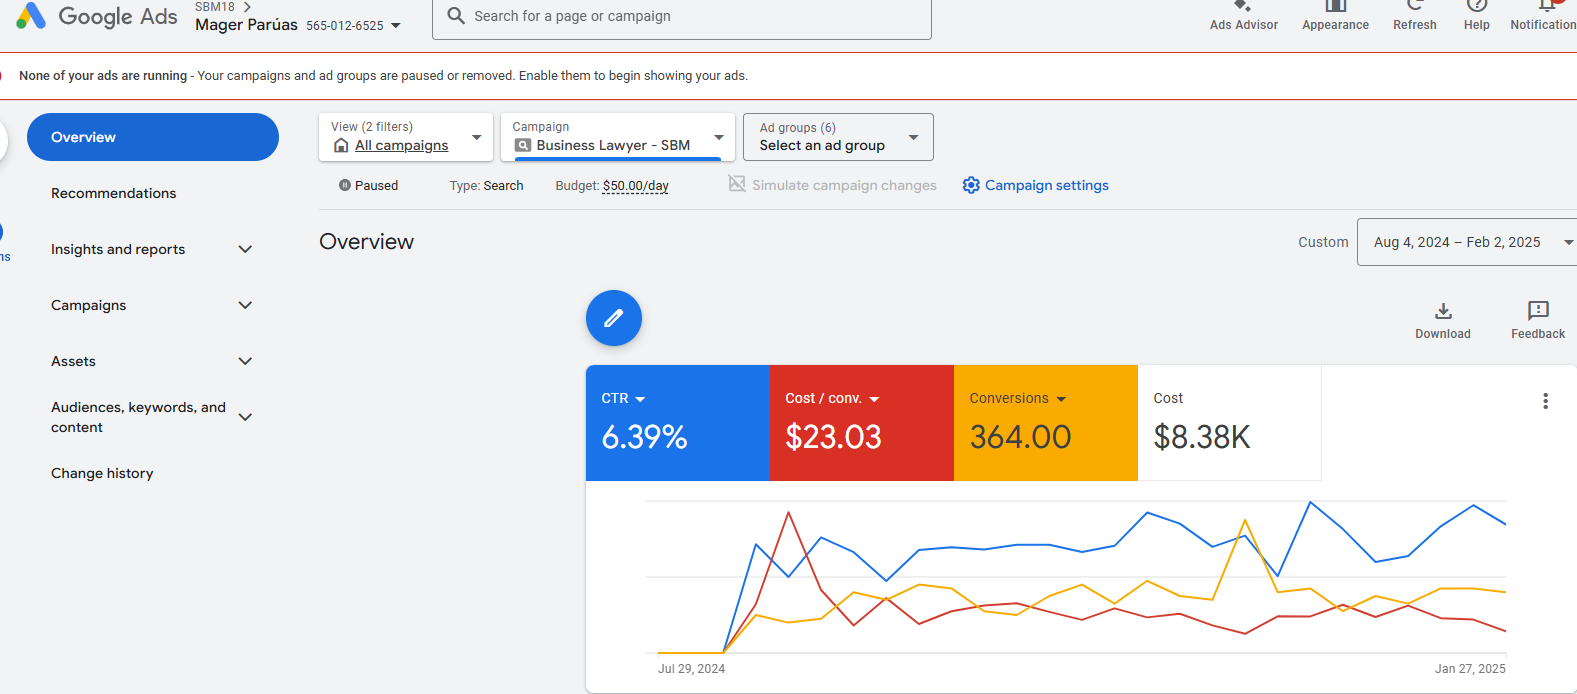
Task: Click the All campaigns home icon
Action: click(341, 146)
